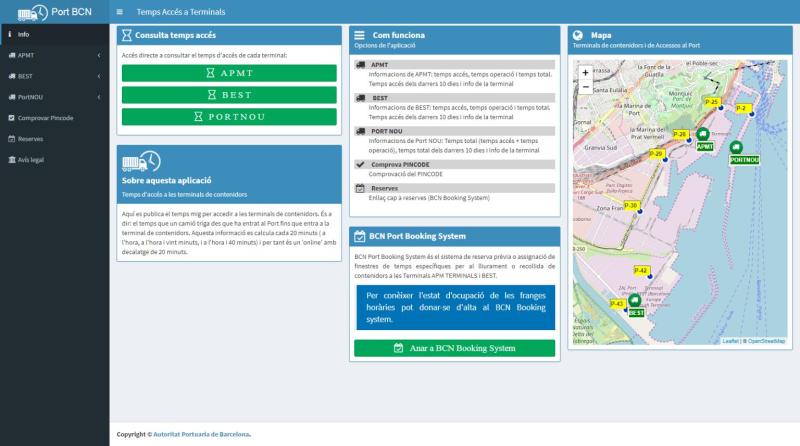Click the P-29 access marker on map
The height and width of the screenshot is (446, 800).
coord(657,154)
